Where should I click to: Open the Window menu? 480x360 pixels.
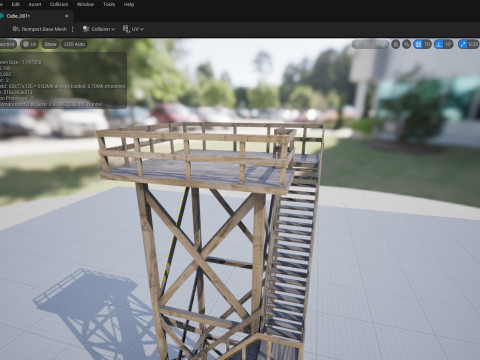tap(85, 4)
